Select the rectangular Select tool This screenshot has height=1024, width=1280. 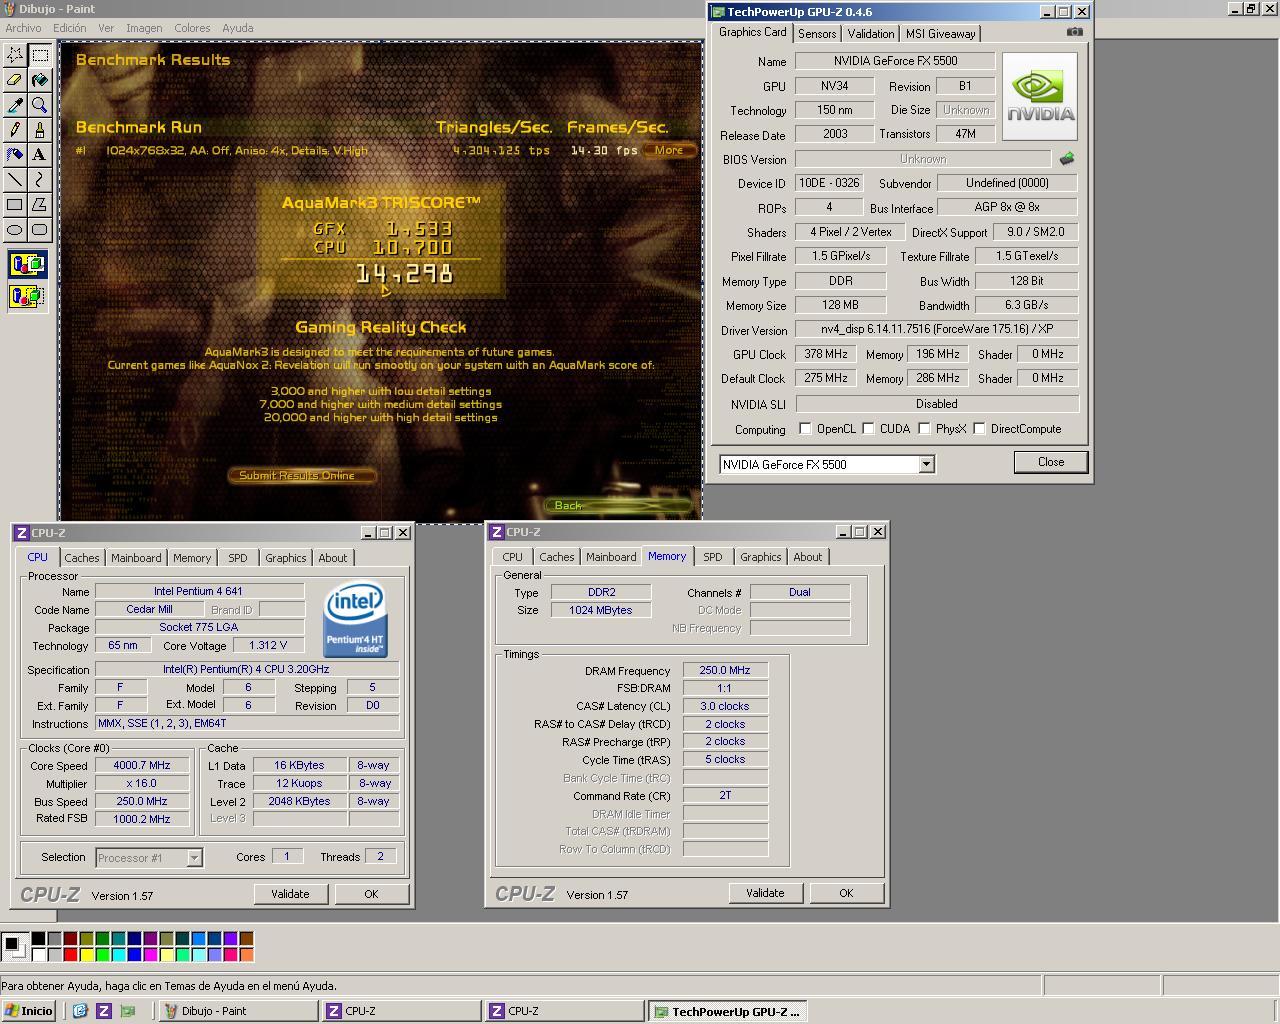(x=40, y=55)
